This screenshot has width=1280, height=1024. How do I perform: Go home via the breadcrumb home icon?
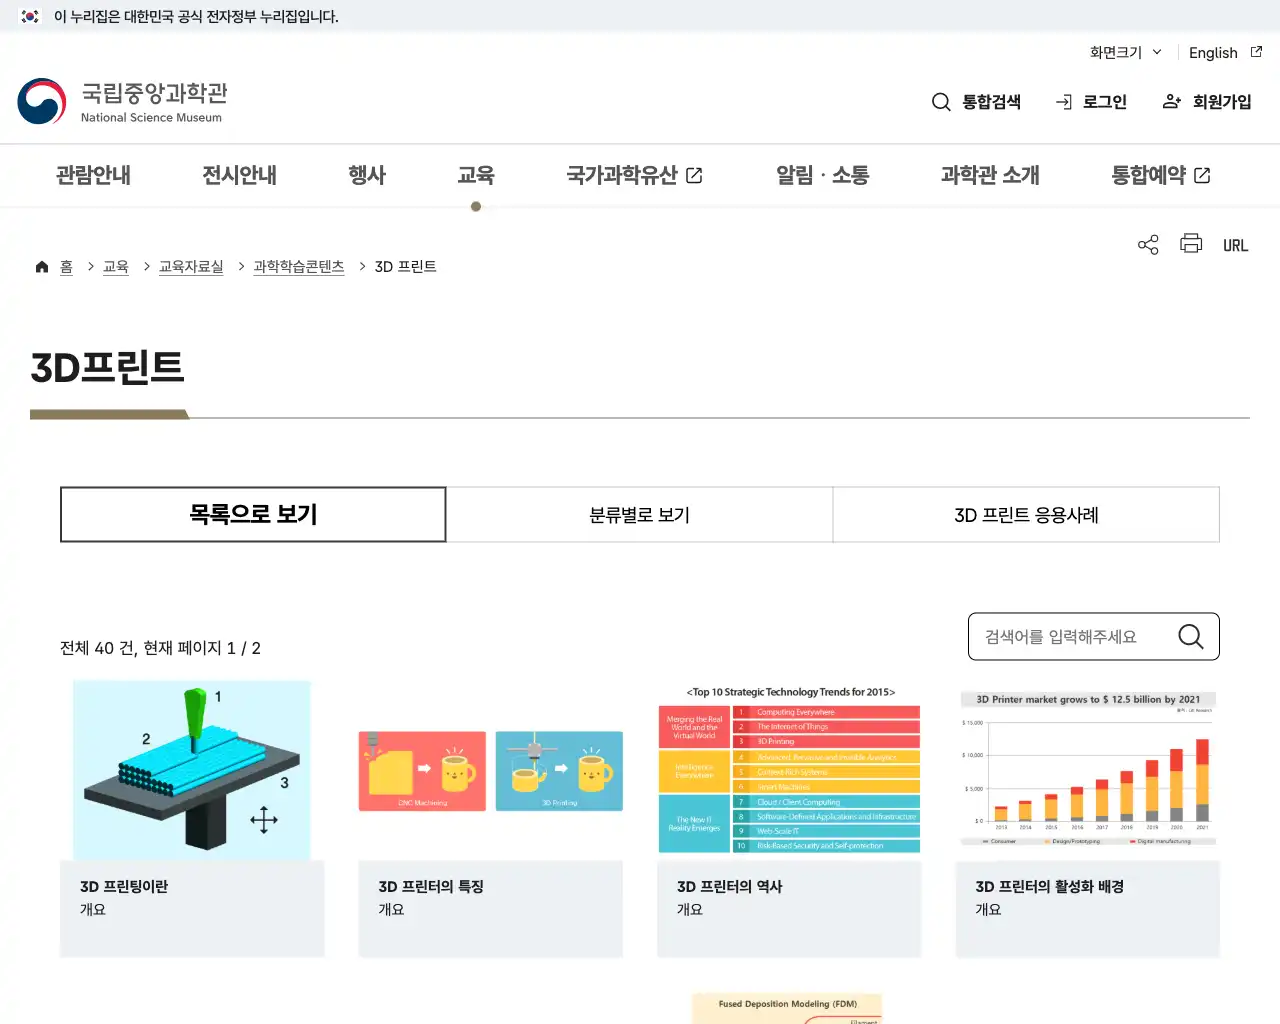(41, 265)
